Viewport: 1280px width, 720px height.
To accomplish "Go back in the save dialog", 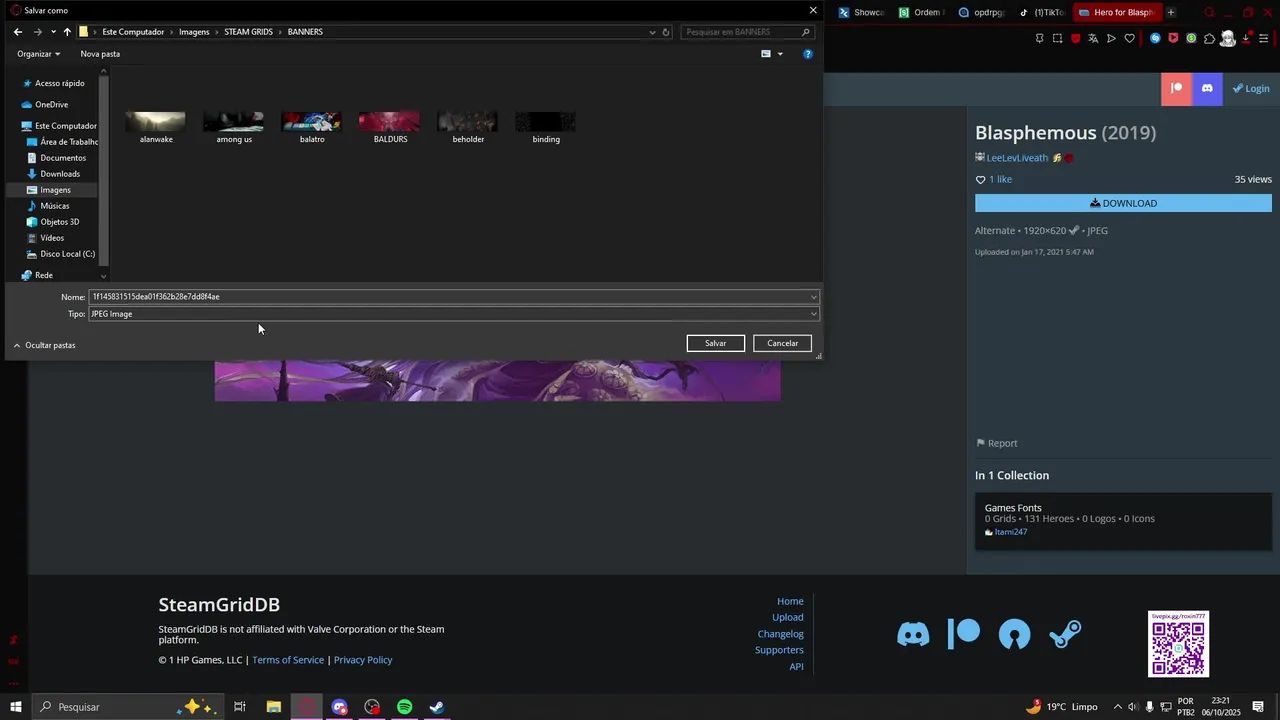I will (x=17, y=32).
